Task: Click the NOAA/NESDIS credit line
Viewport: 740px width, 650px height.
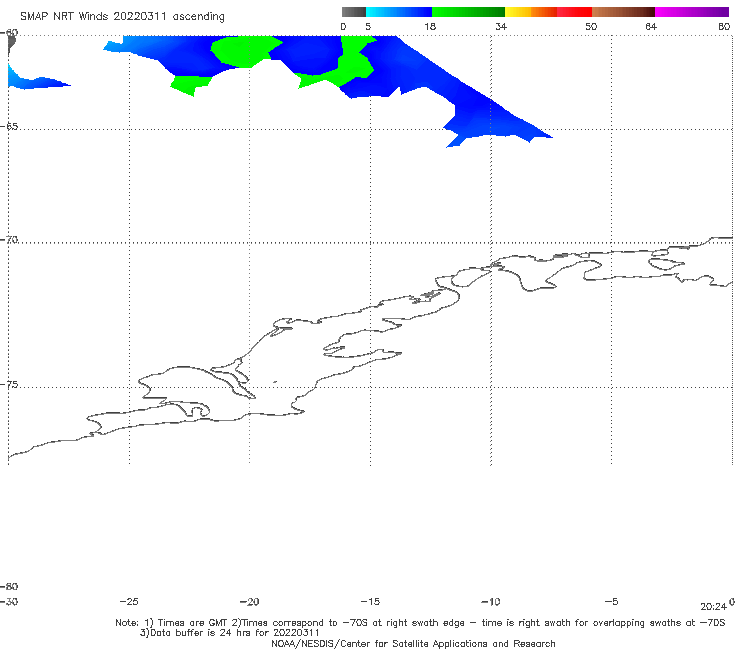Action: click(x=413, y=644)
